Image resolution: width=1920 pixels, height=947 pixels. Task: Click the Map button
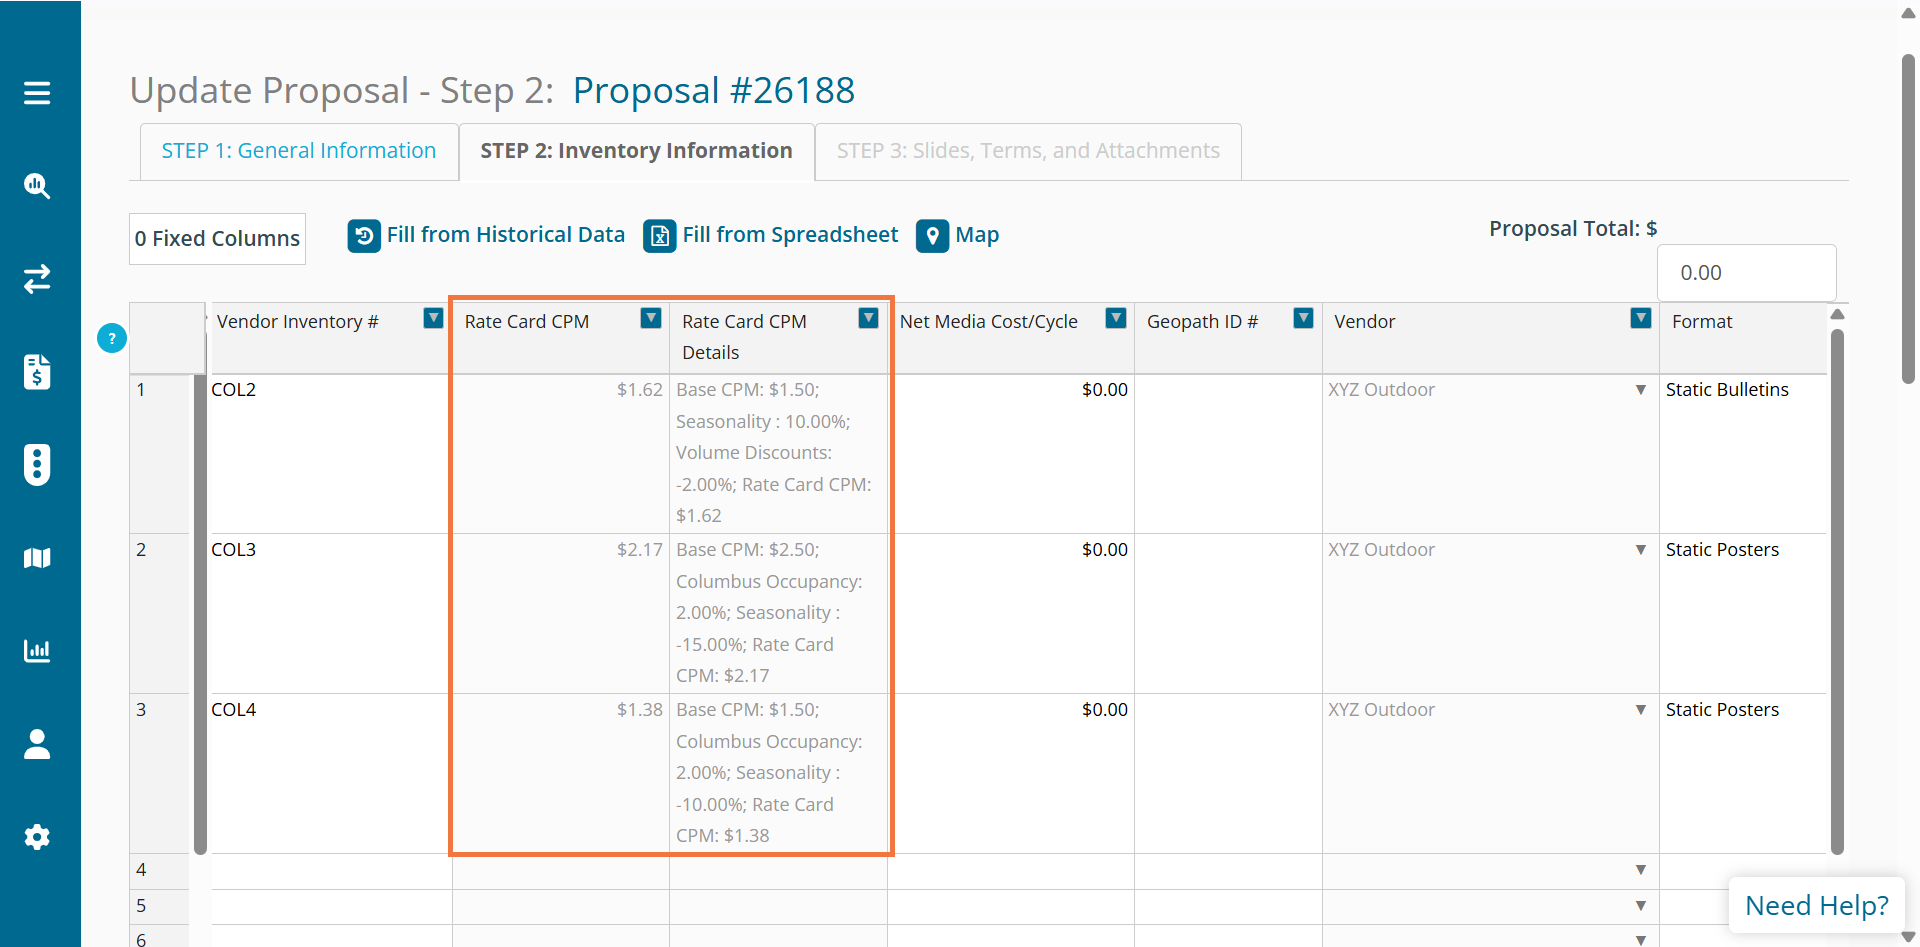tap(958, 235)
